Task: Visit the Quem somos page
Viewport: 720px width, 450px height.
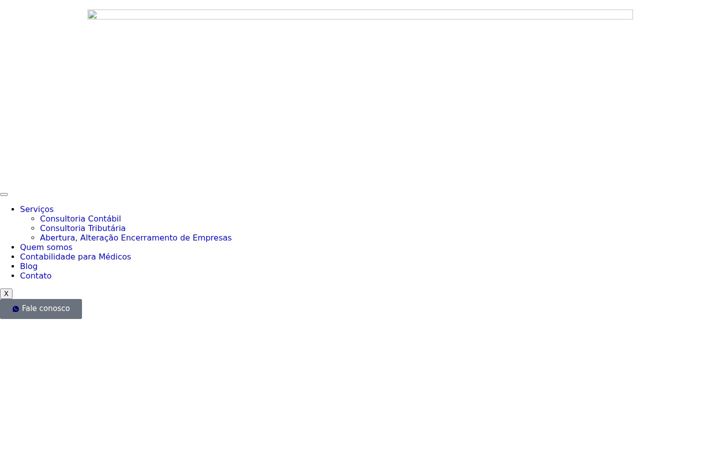Action: (x=46, y=247)
